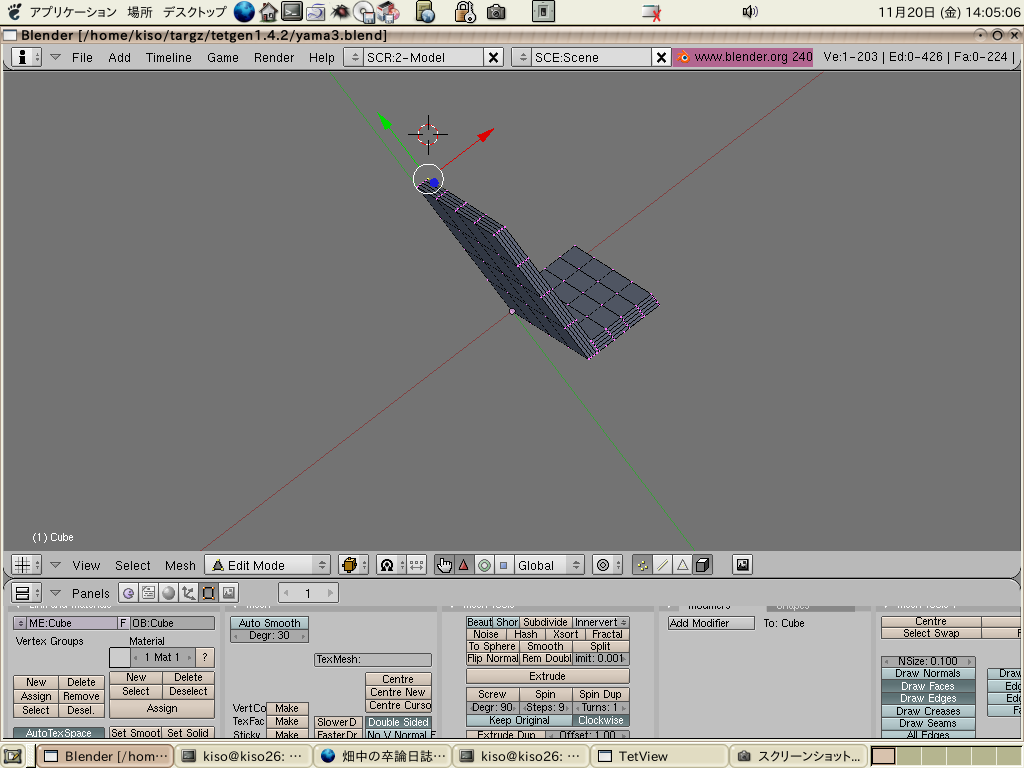The width and height of the screenshot is (1024, 768).
Task: Switch to vertex select mode
Action: (x=642, y=565)
